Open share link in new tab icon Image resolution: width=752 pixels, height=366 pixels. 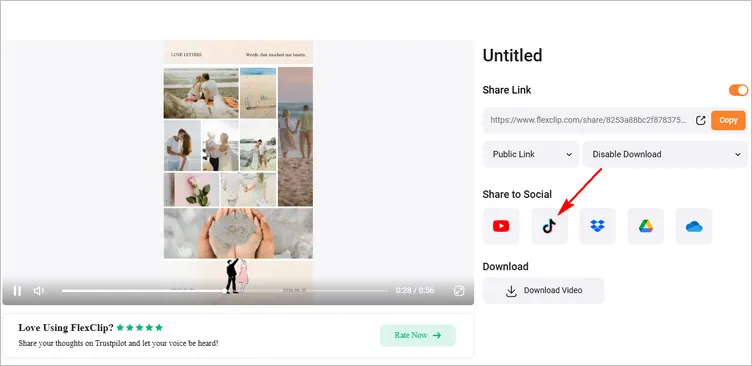click(x=700, y=120)
